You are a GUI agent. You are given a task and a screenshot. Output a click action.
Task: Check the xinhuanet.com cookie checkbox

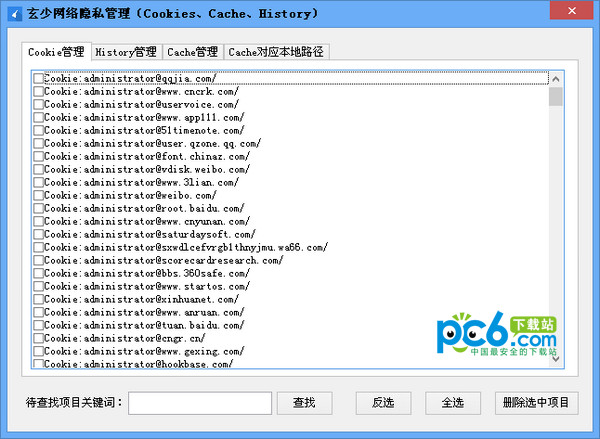click(38, 299)
